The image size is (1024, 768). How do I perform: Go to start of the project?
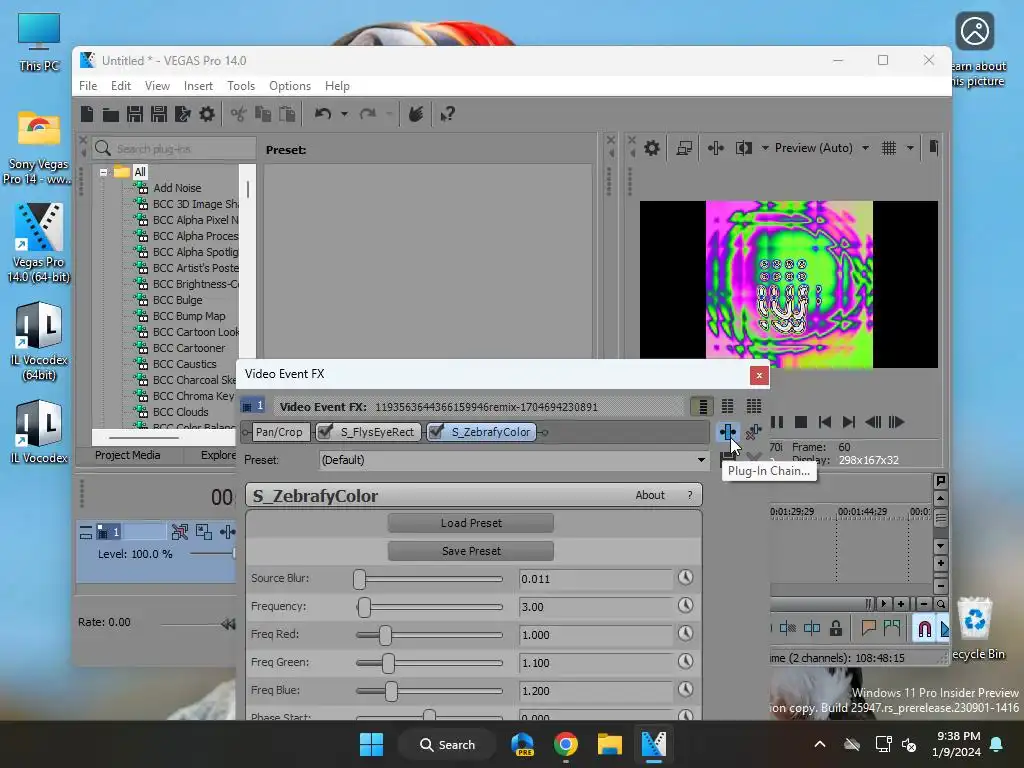tap(825, 423)
